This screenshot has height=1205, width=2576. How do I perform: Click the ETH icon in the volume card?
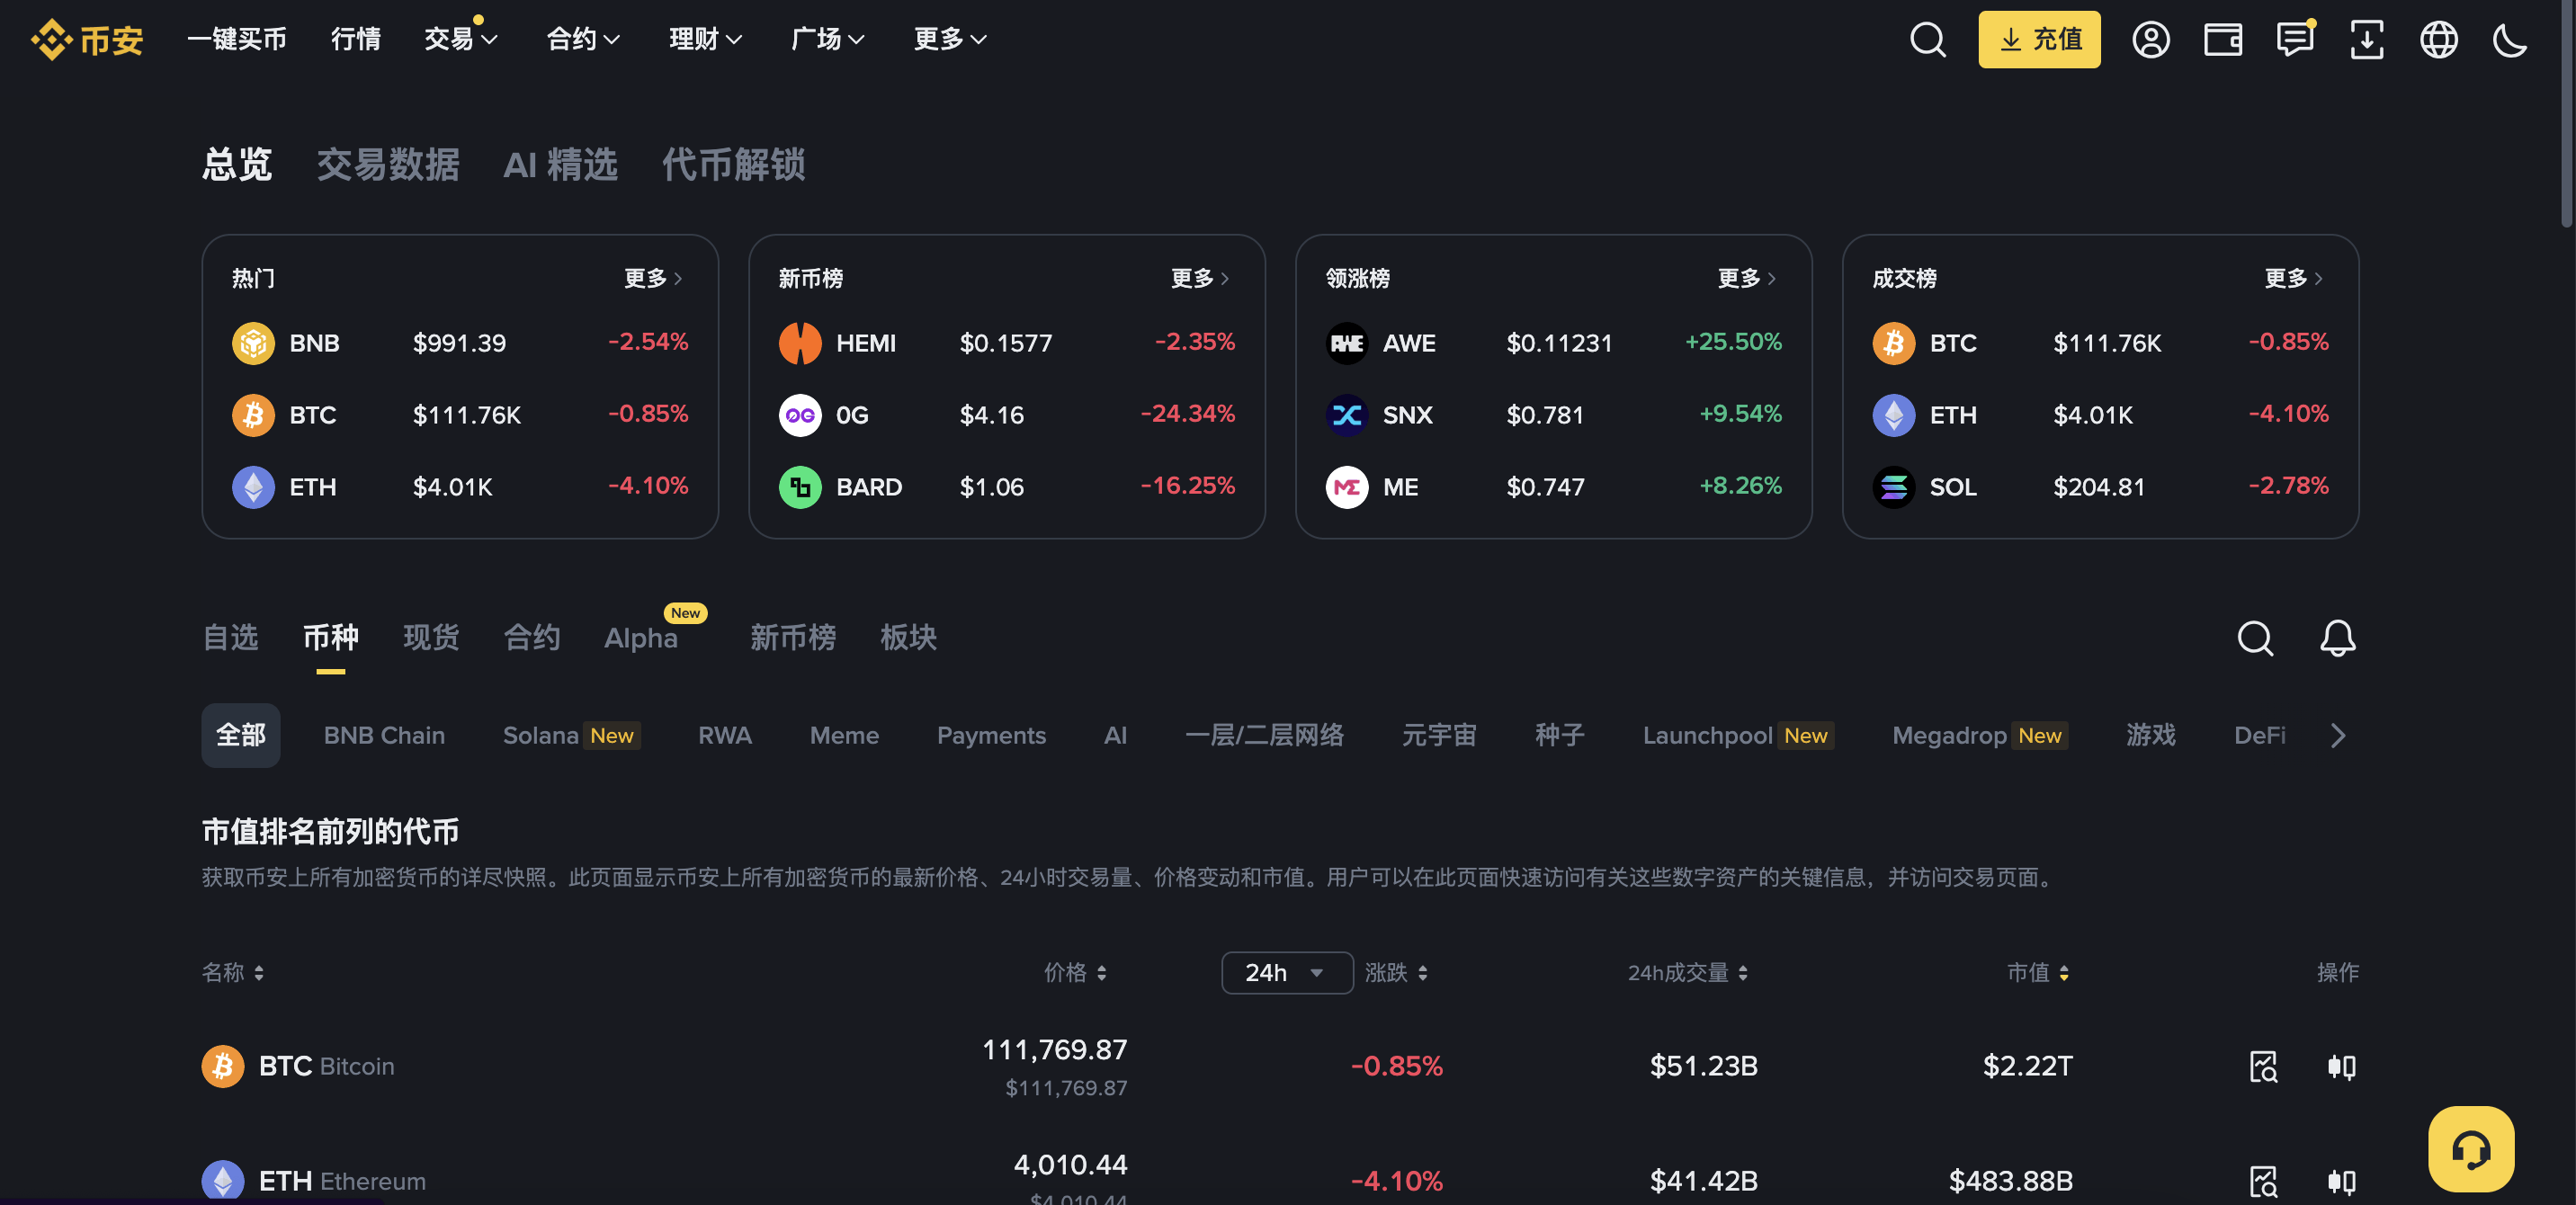click(x=1893, y=415)
